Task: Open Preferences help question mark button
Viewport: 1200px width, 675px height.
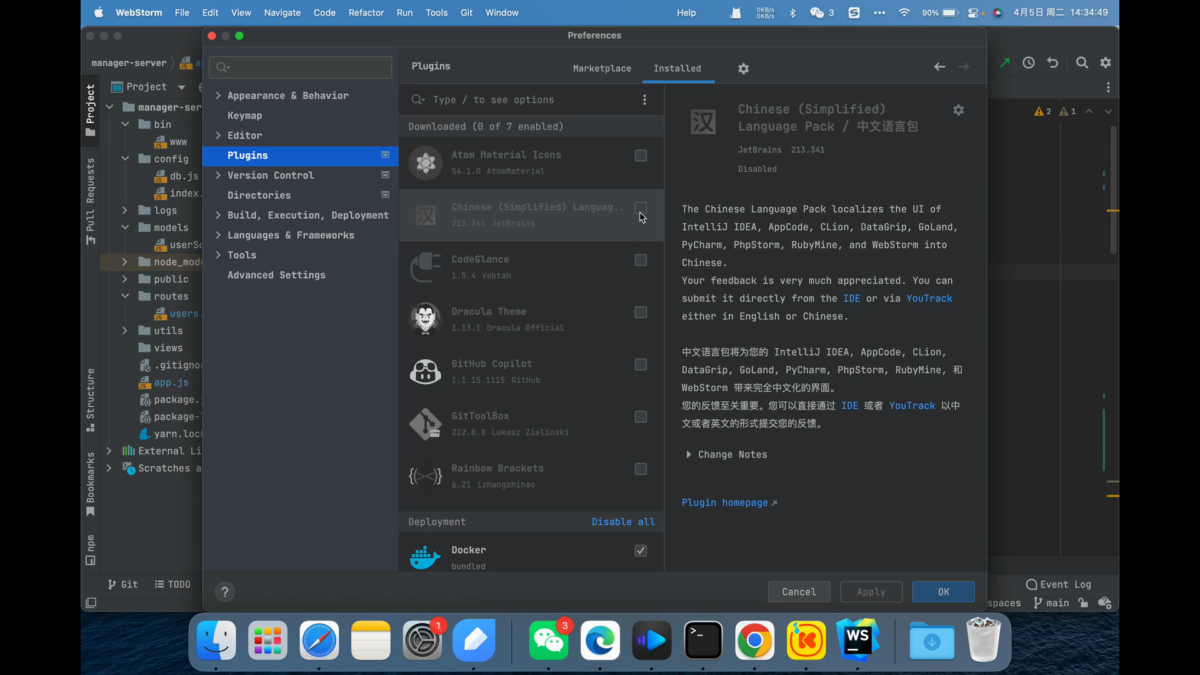Action: (225, 592)
